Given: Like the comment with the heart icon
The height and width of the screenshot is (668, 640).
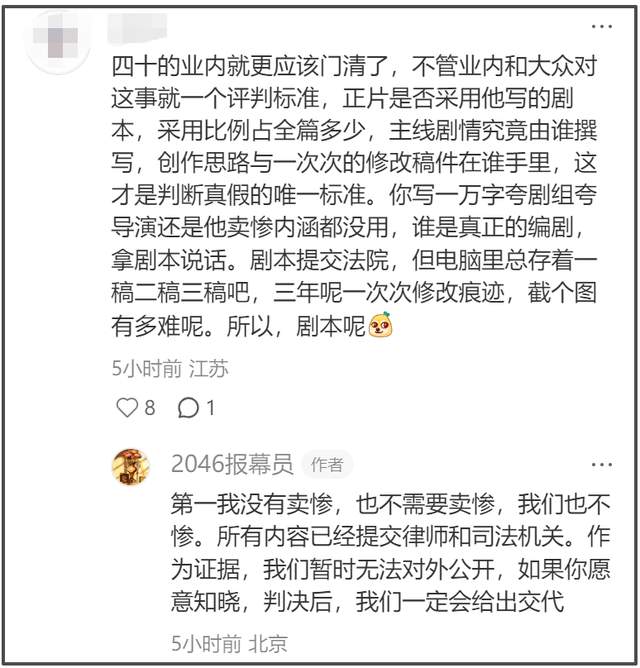Looking at the screenshot, I should 127,408.
